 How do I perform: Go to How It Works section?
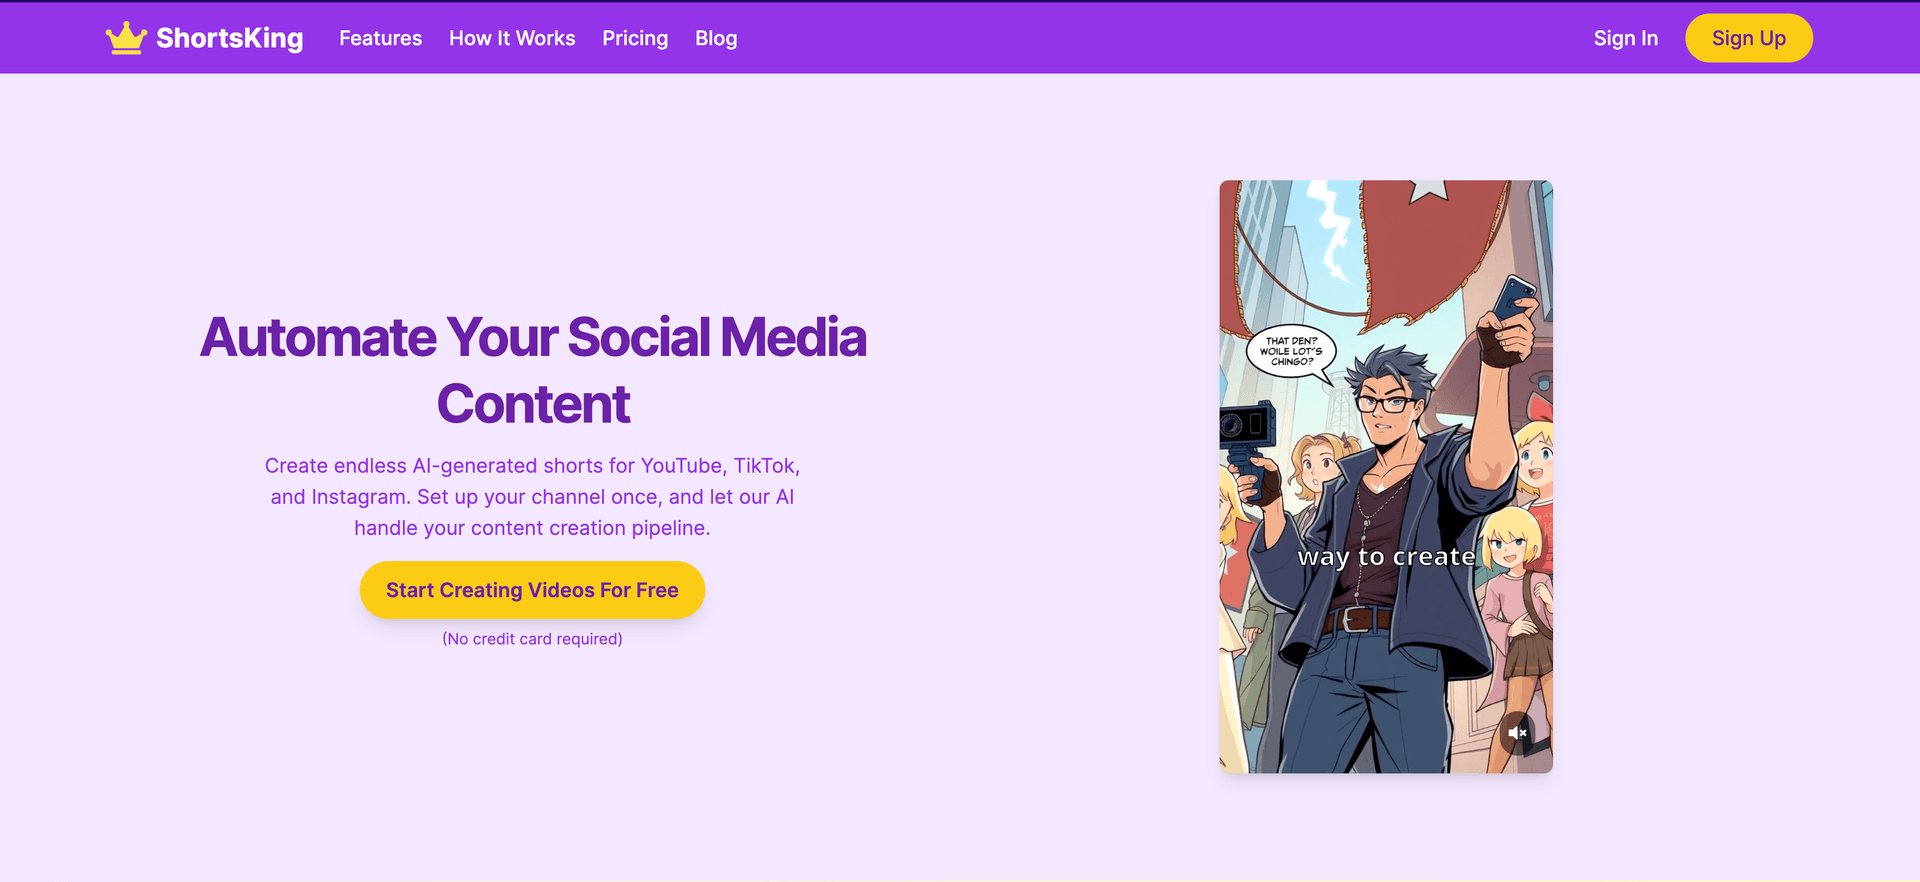[x=512, y=38]
